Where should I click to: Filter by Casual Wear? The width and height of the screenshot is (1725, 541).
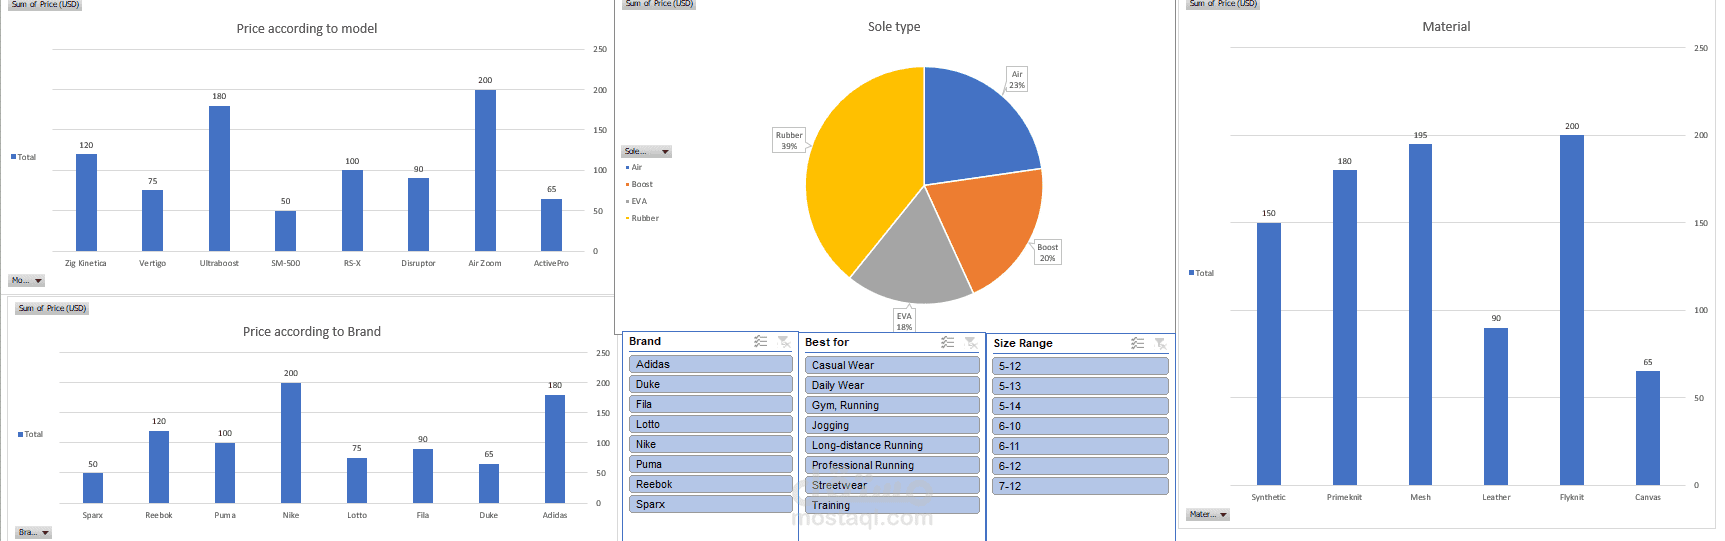(x=892, y=365)
